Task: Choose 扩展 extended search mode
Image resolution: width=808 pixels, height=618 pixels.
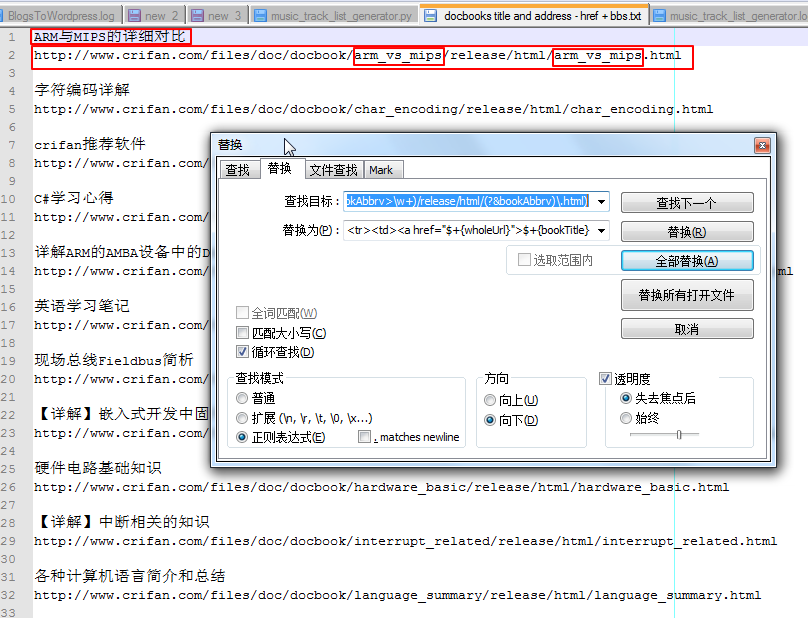Action: point(243,418)
